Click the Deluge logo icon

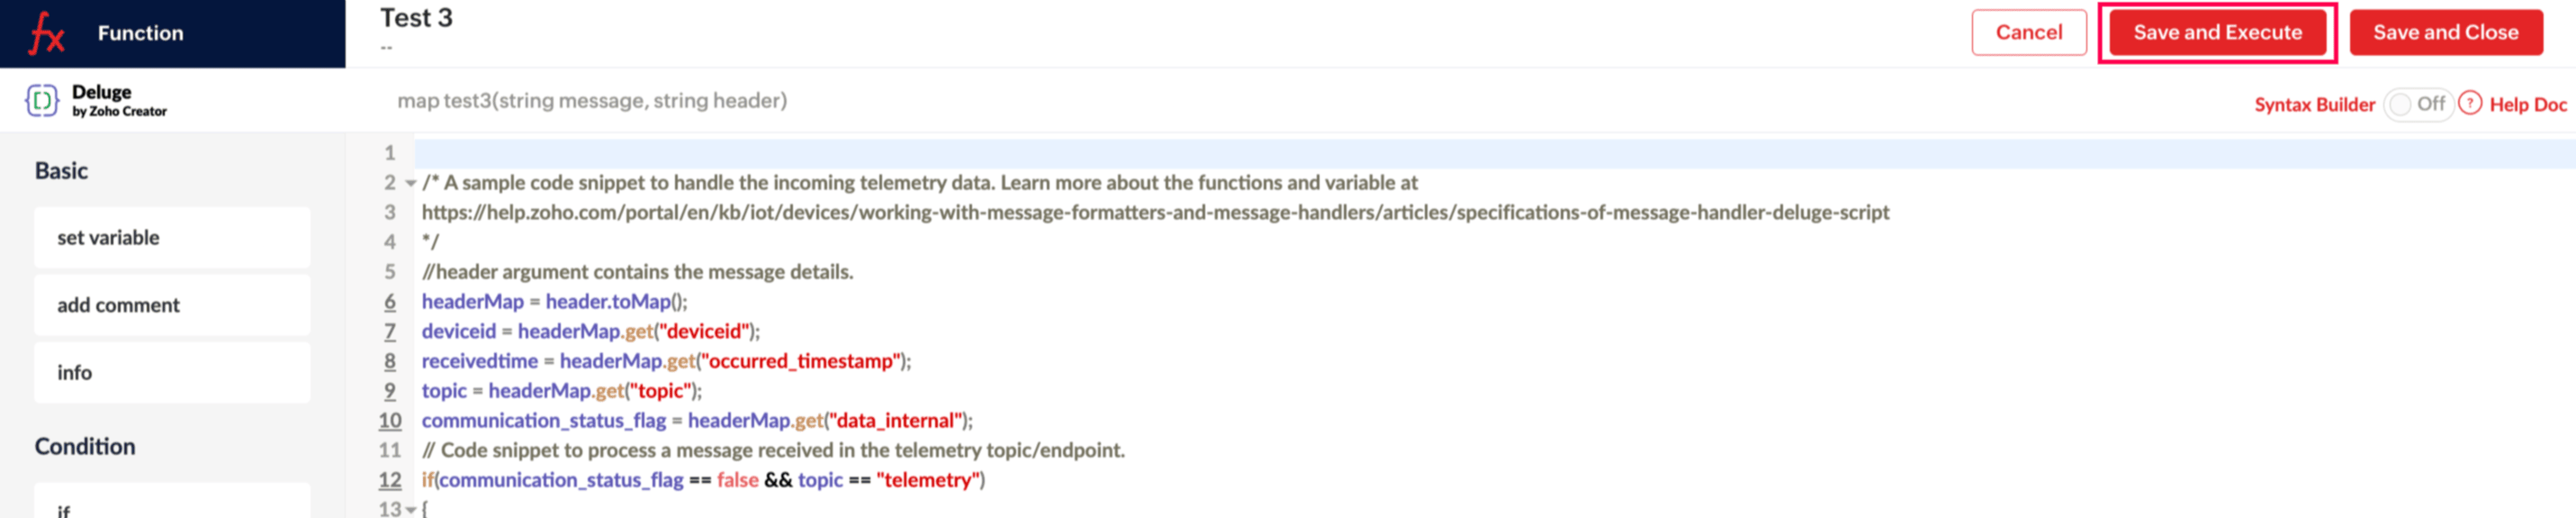(42, 100)
